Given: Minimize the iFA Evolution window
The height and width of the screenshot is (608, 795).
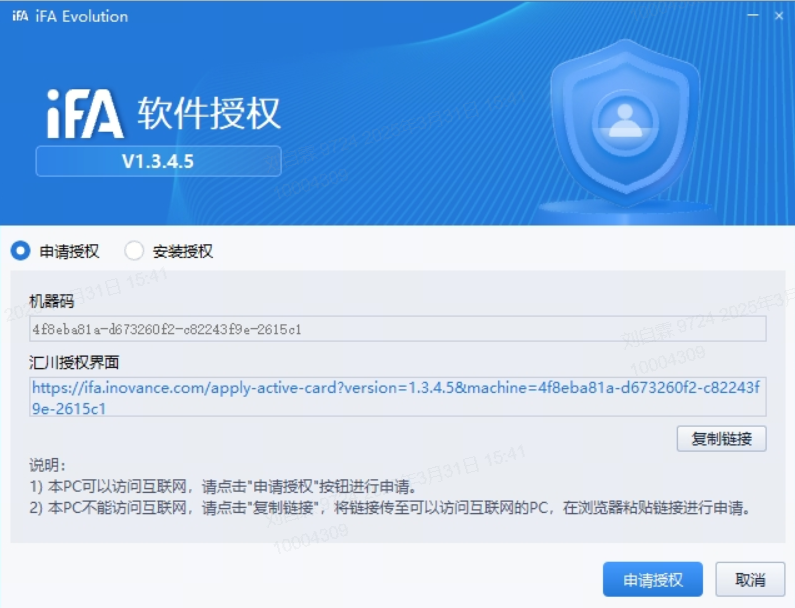Looking at the screenshot, I should (x=753, y=16).
